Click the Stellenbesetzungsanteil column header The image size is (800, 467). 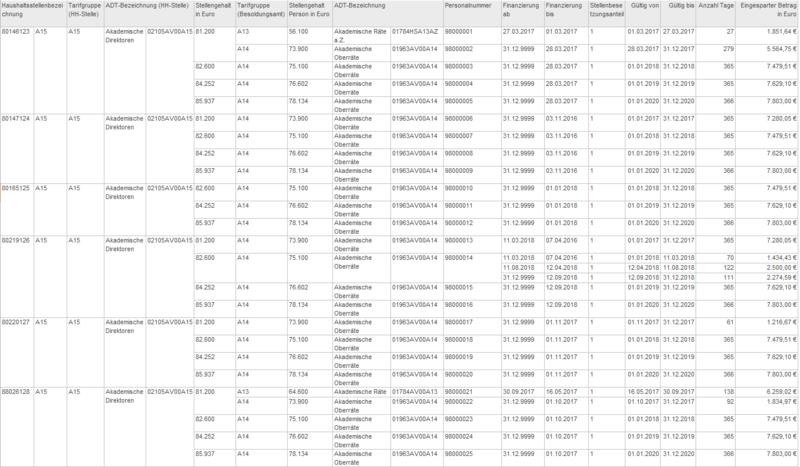606,12
